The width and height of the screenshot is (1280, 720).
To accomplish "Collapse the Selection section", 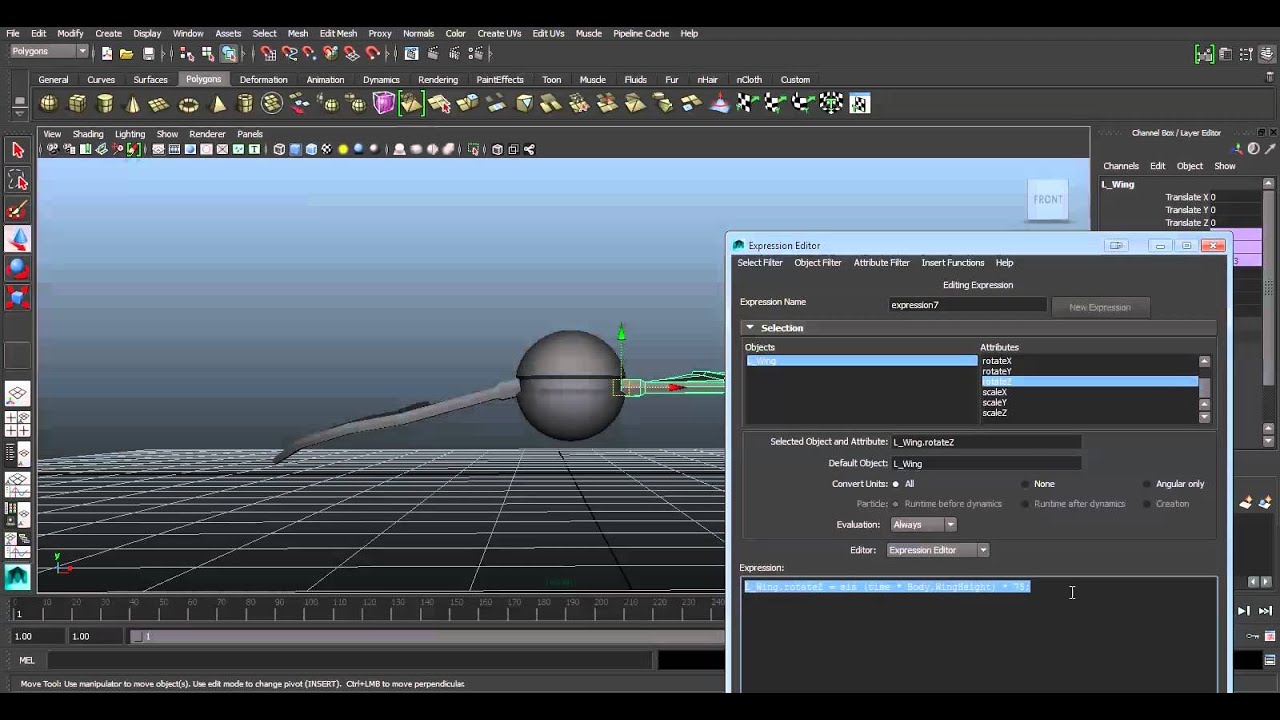I will click(749, 328).
